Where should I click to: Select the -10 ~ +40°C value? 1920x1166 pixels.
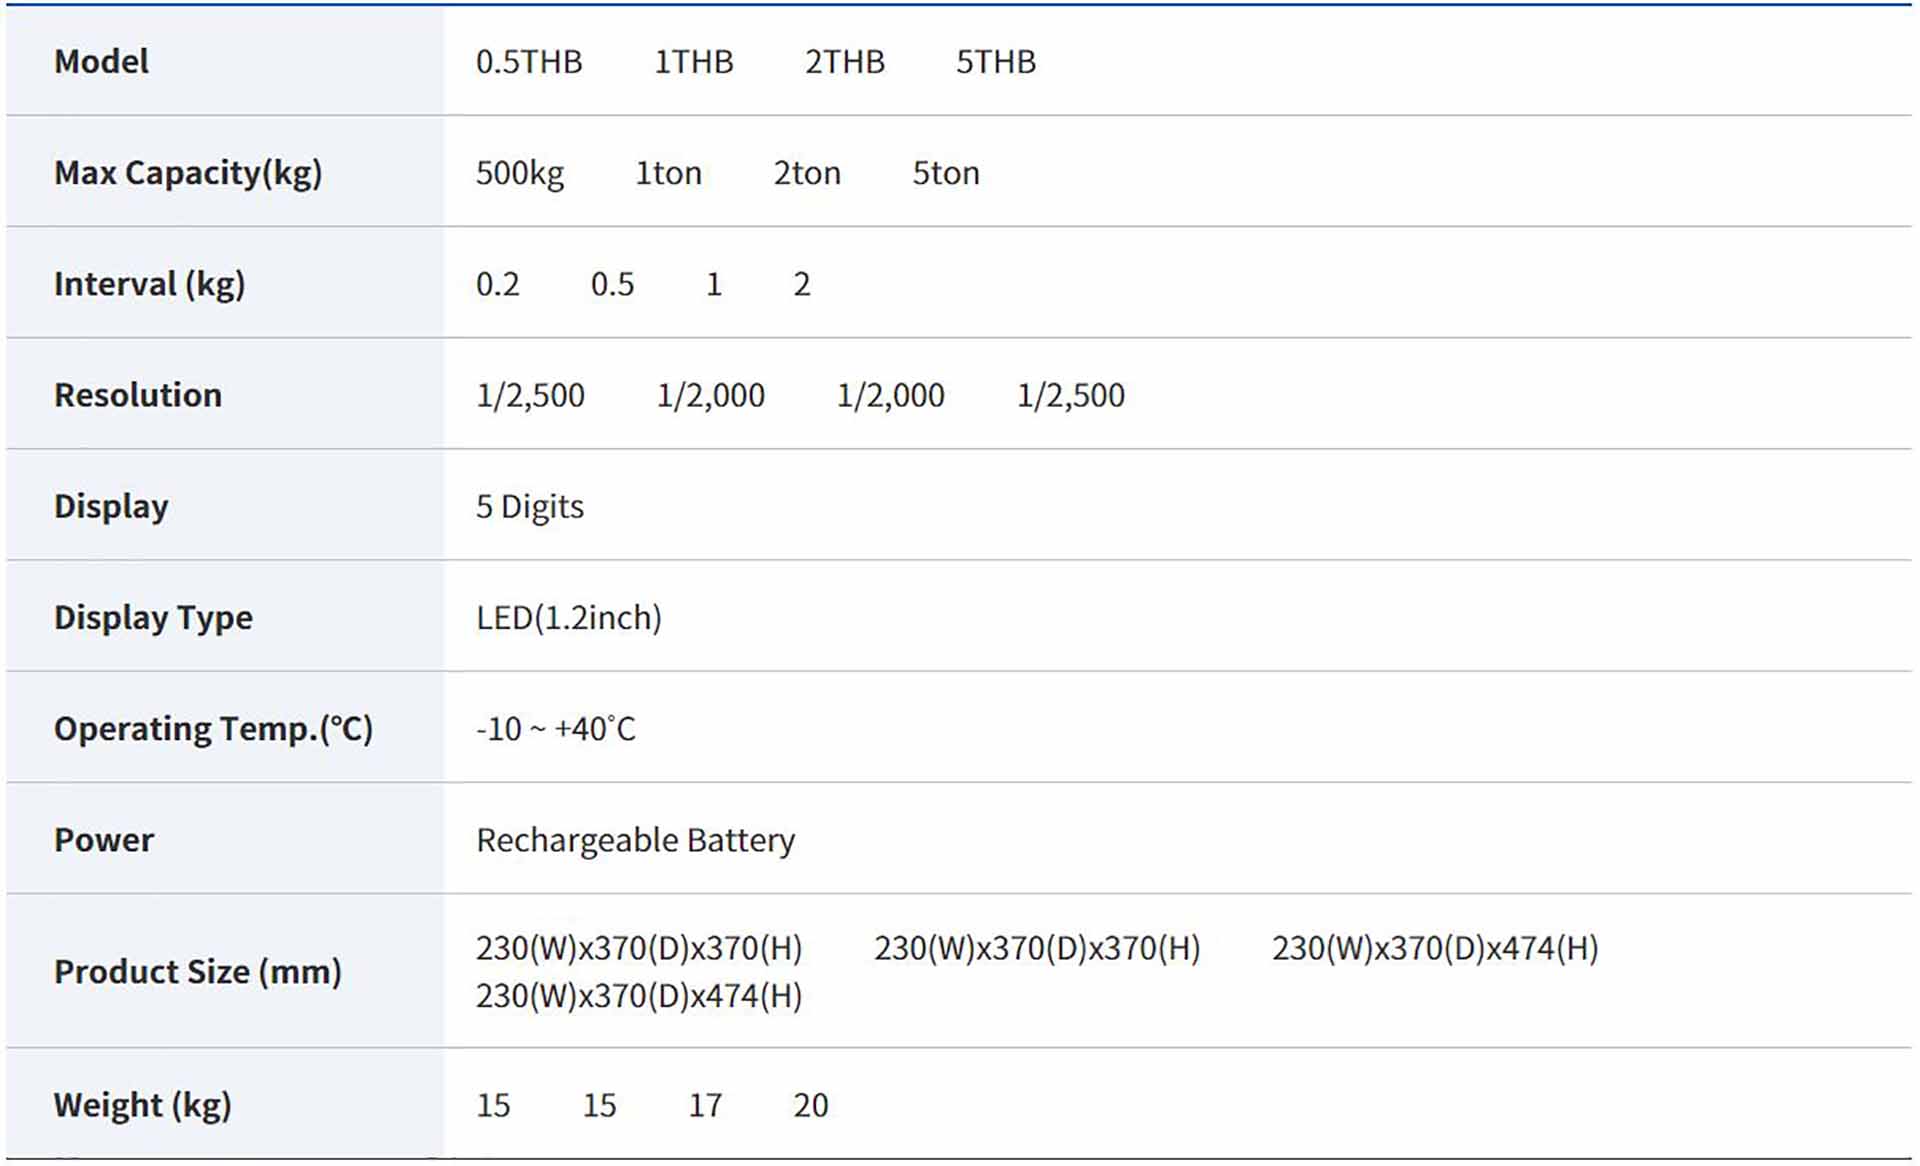point(555,728)
